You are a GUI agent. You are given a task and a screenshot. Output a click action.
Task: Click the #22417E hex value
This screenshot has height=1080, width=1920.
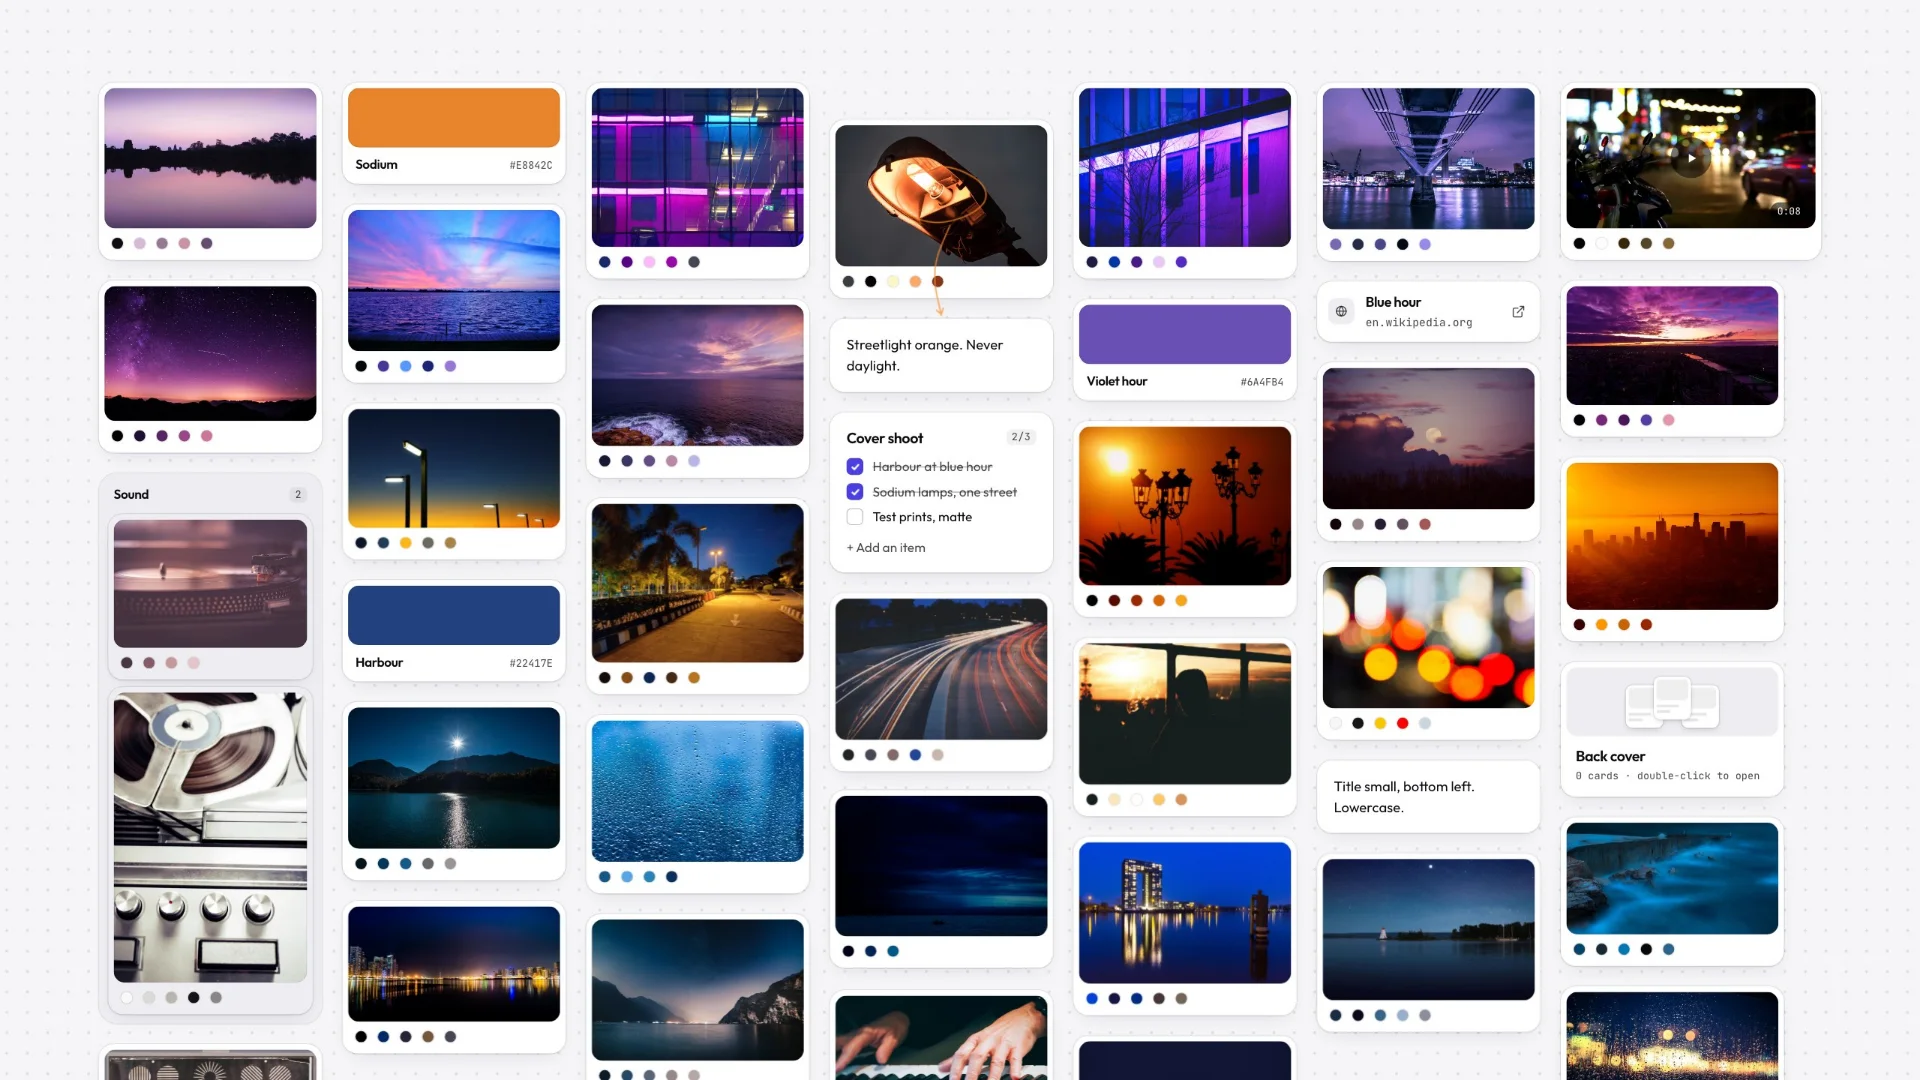tap(531, 663)
